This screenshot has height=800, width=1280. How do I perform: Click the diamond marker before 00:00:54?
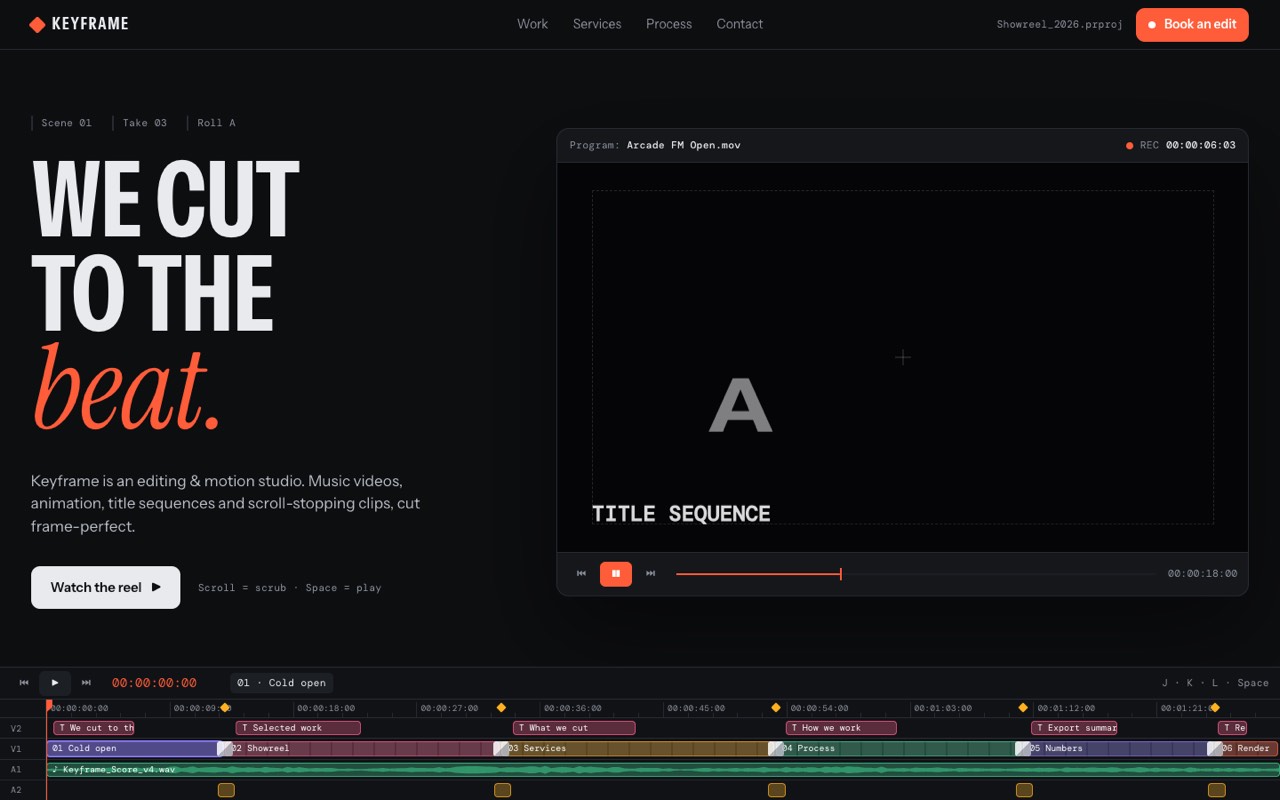tap(776, 708)
